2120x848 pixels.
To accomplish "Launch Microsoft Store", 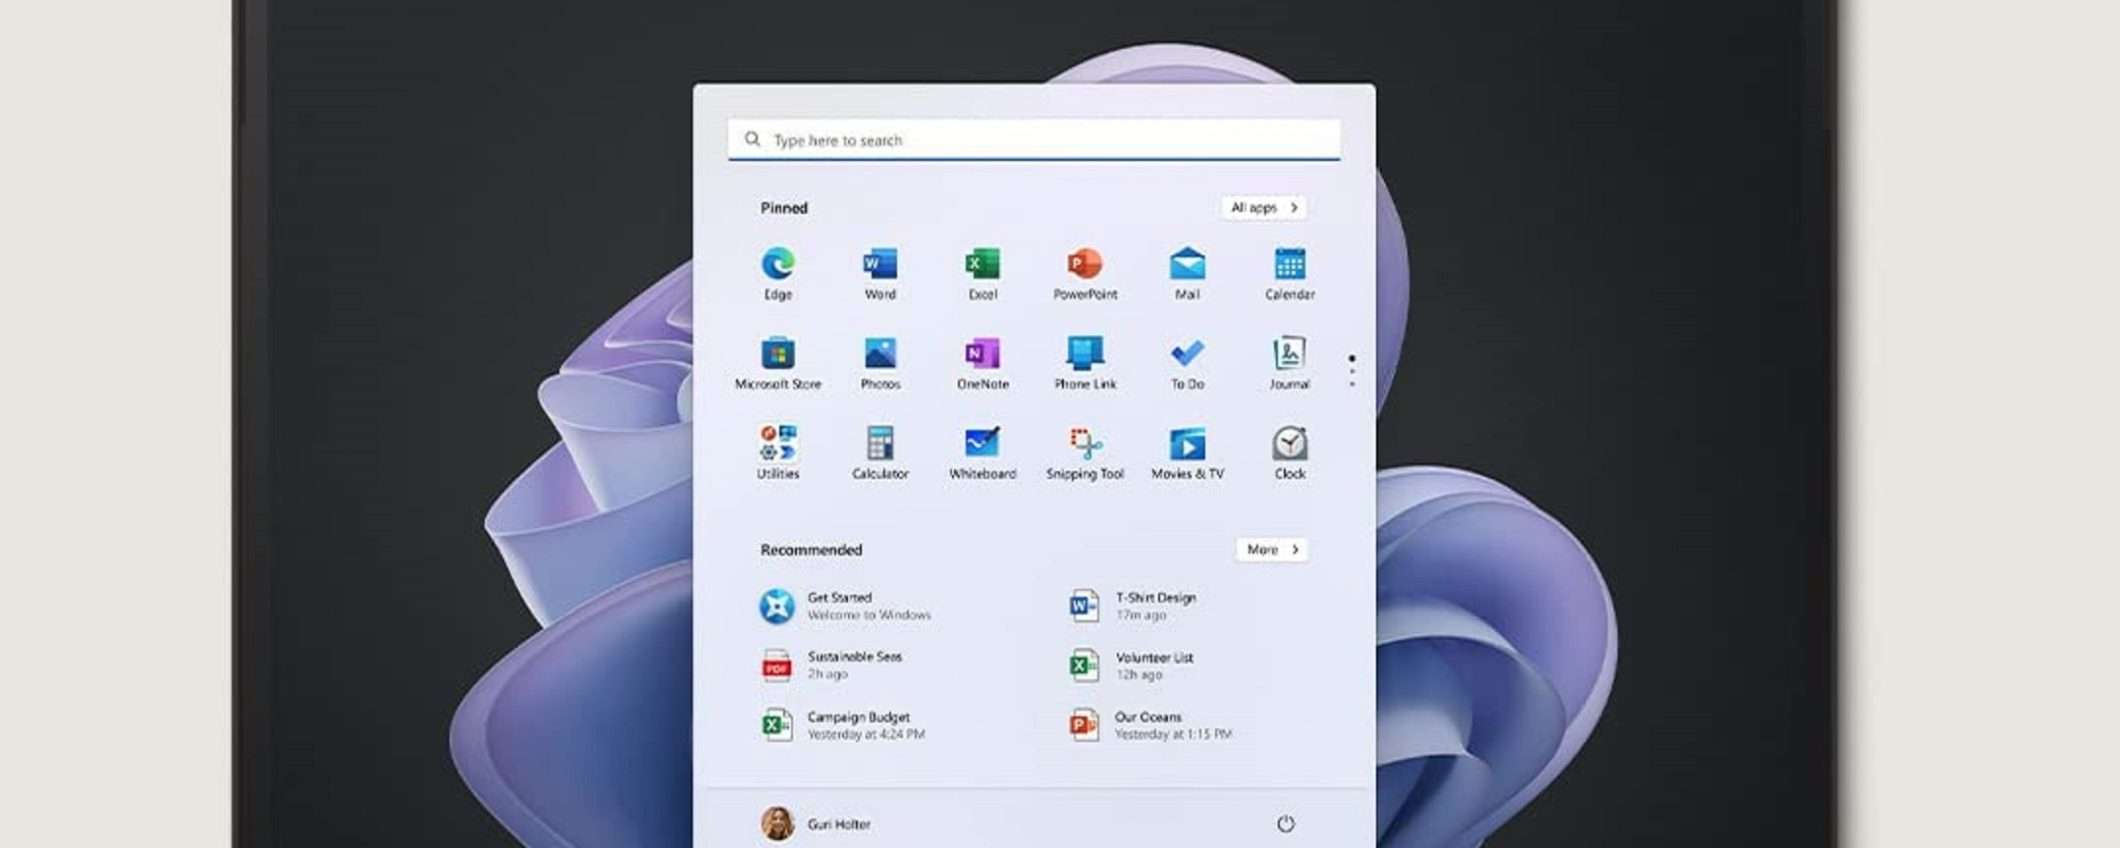I will click(778, 363).
